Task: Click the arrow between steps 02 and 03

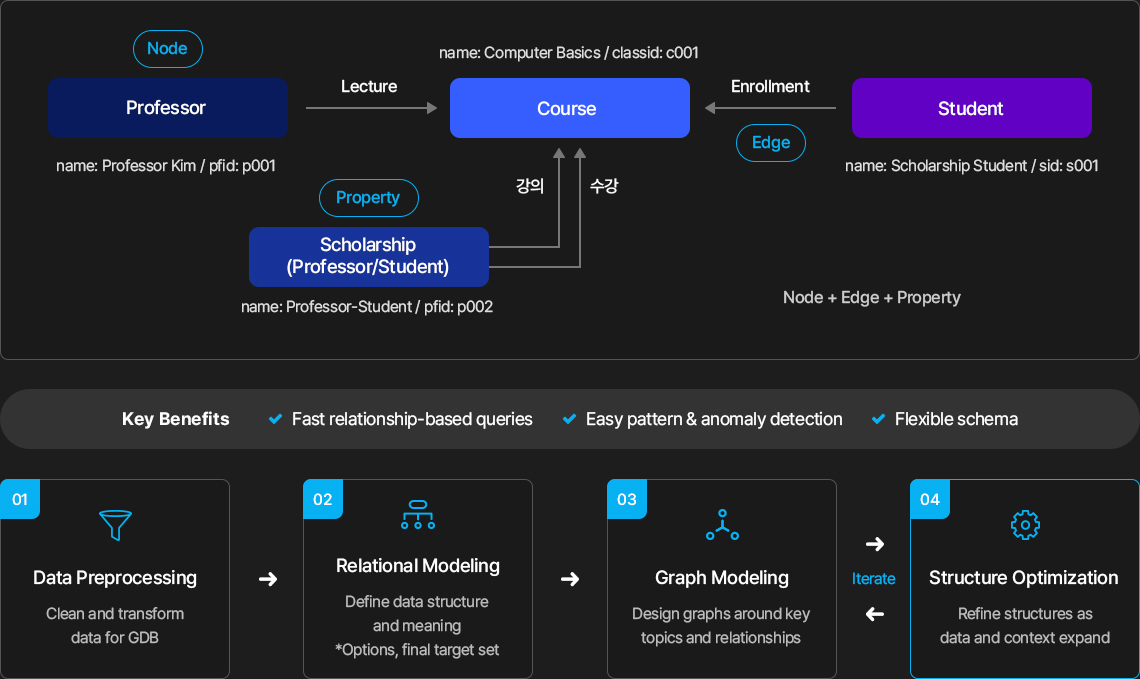Action: click(x=570, y=579)
